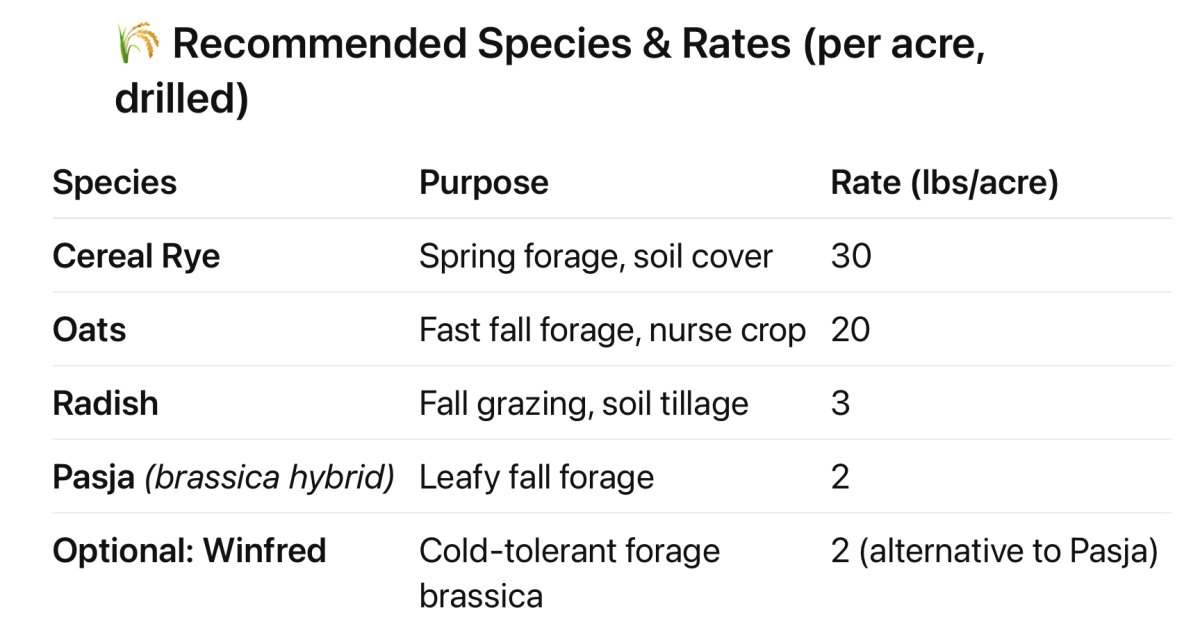Select the Radish species cell
1200x624 pixels.
coord(105,403)
